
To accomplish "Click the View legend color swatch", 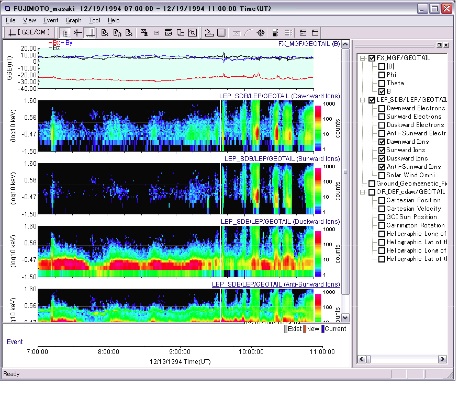I will [x=304, y=329].
